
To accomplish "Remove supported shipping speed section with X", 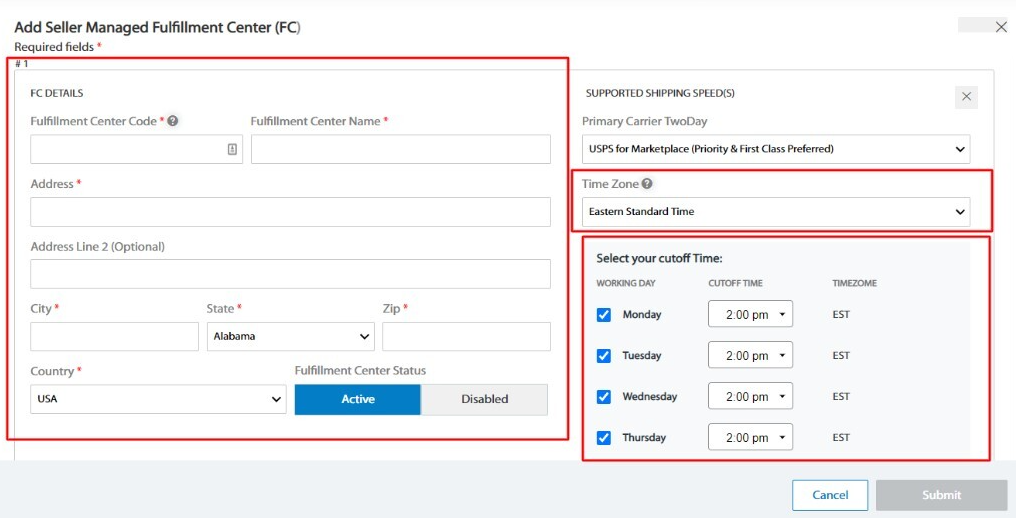I will point(966,97).
